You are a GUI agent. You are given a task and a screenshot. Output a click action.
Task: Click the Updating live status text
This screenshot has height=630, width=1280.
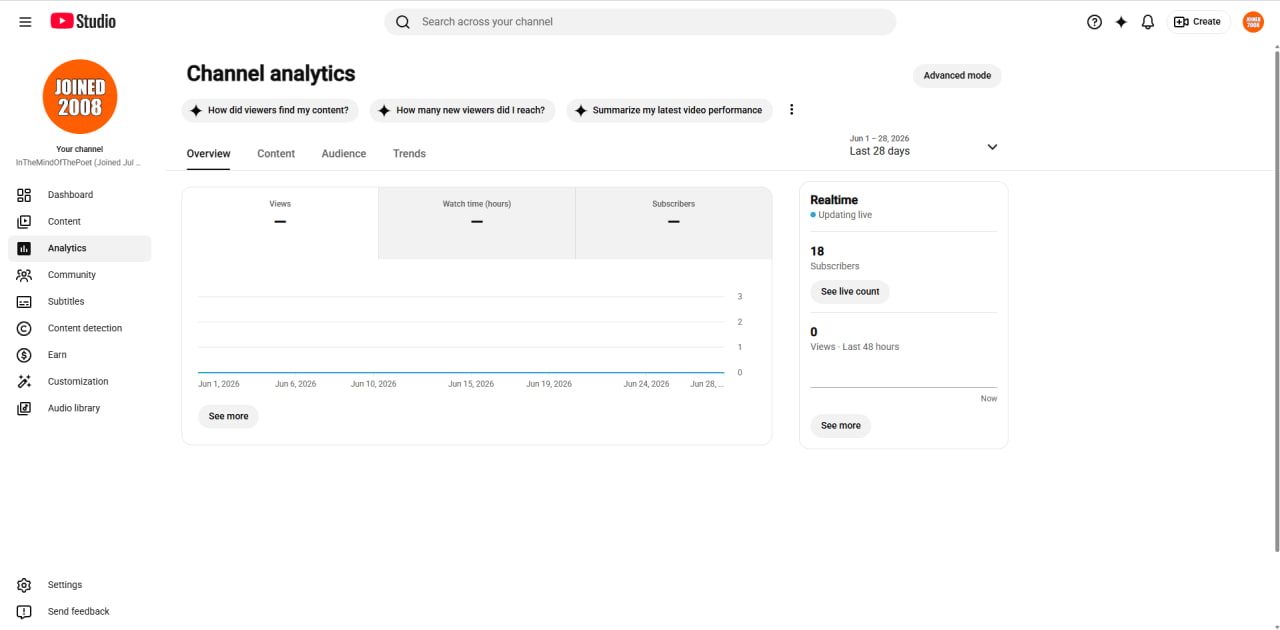pyautogui.click(x=845, y=215)
